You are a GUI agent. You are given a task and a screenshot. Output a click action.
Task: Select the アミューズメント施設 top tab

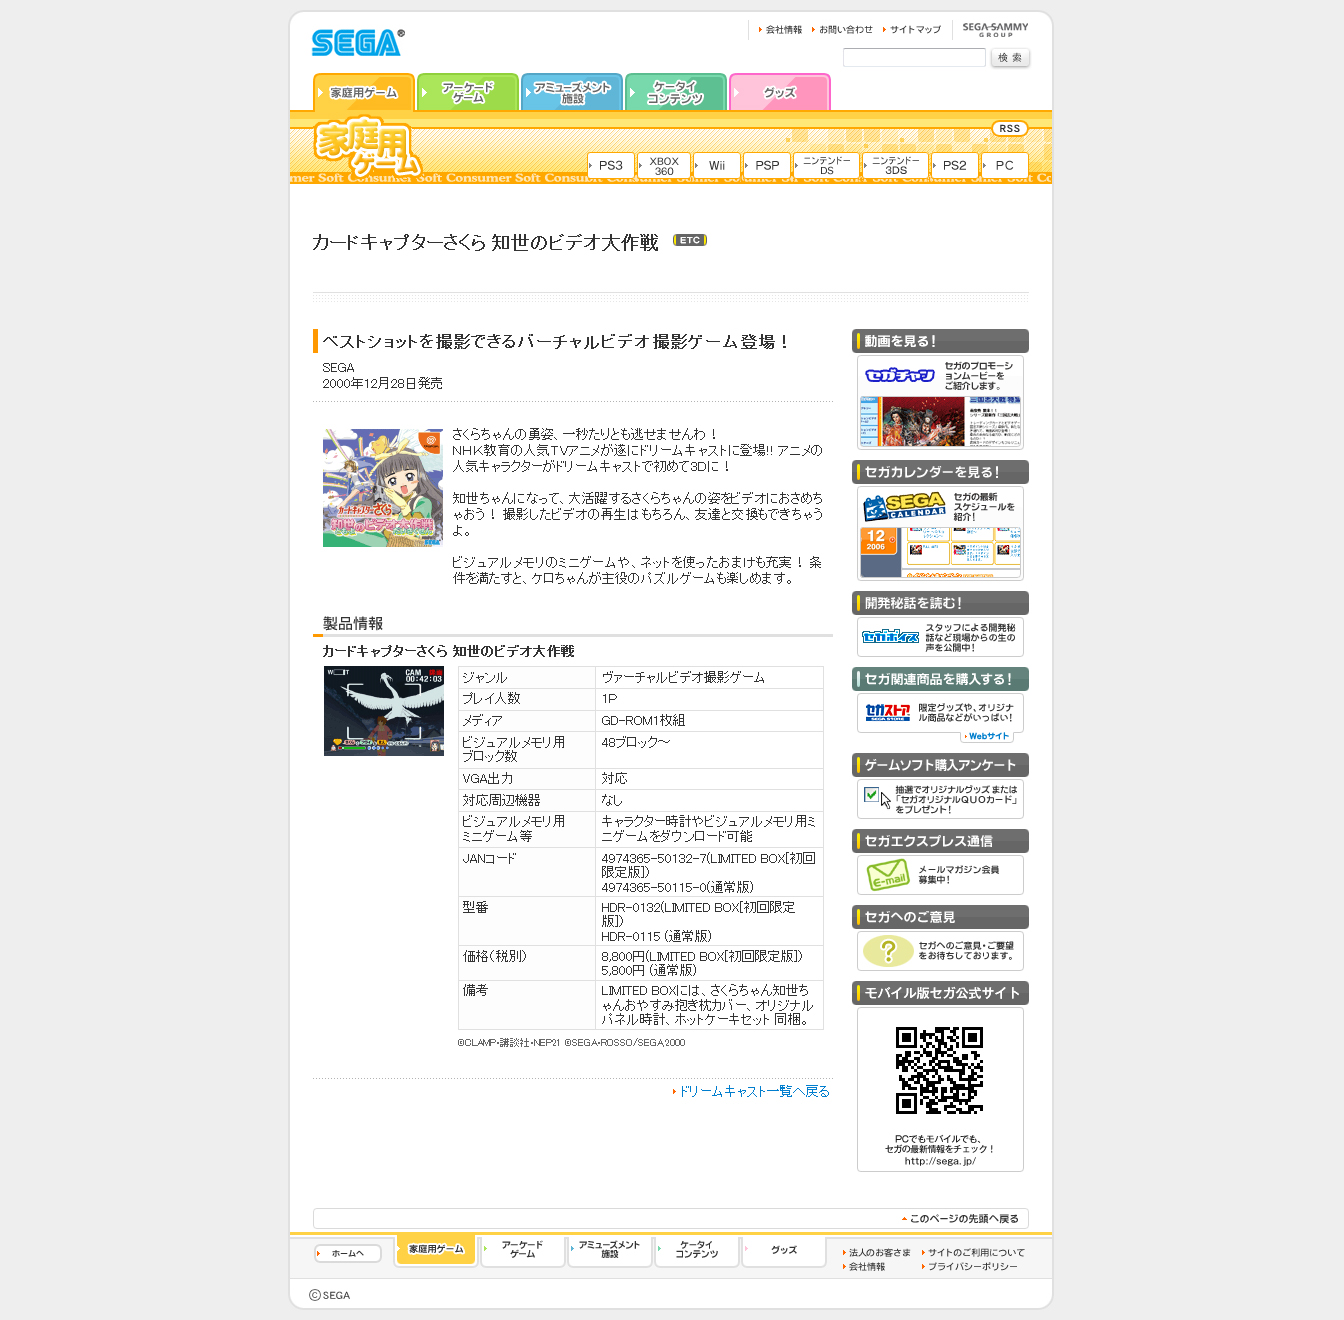click(x=572, y=92)
